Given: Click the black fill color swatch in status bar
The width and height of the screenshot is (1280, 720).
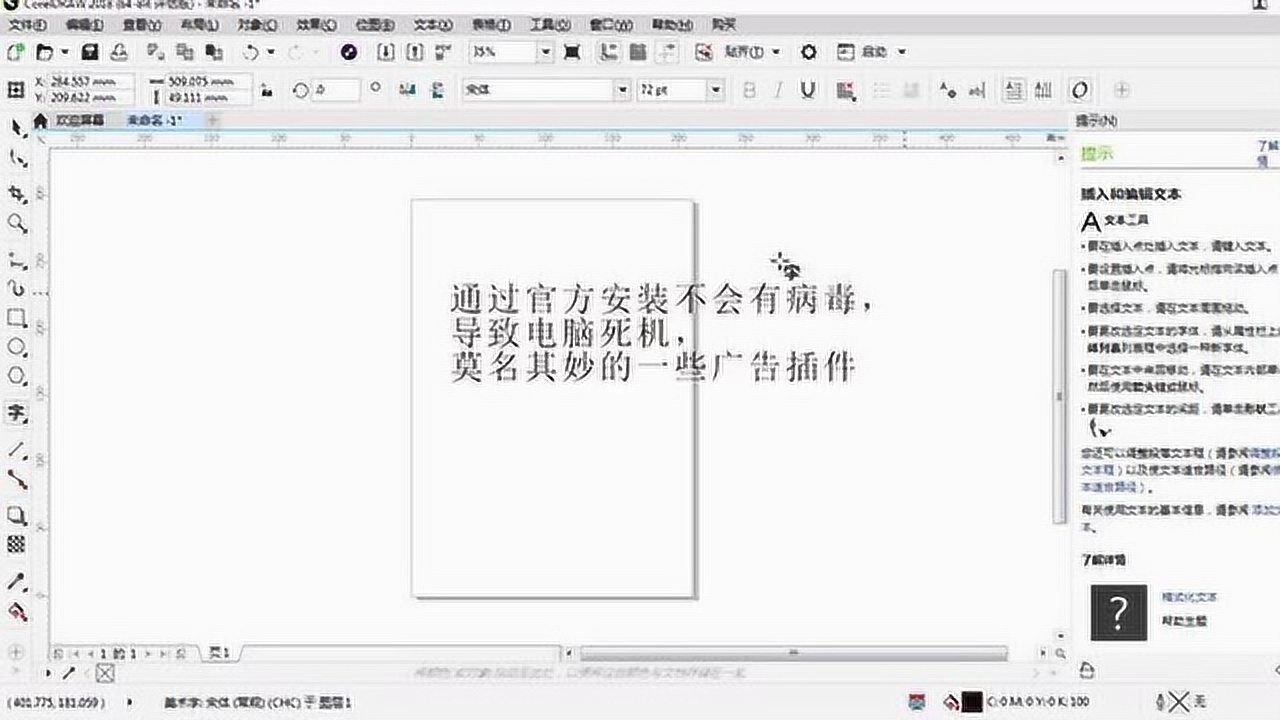Looking at the screenshot, I should point(970,702).
